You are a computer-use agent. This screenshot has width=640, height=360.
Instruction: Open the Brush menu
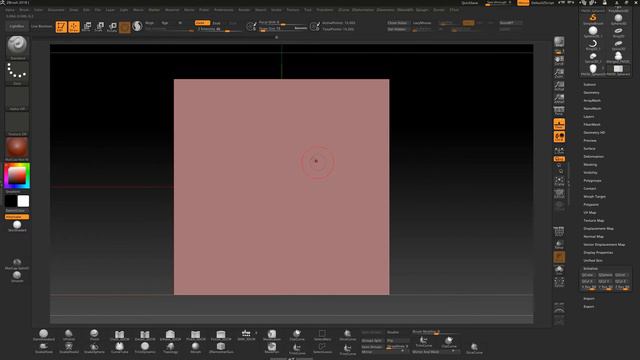24,10
